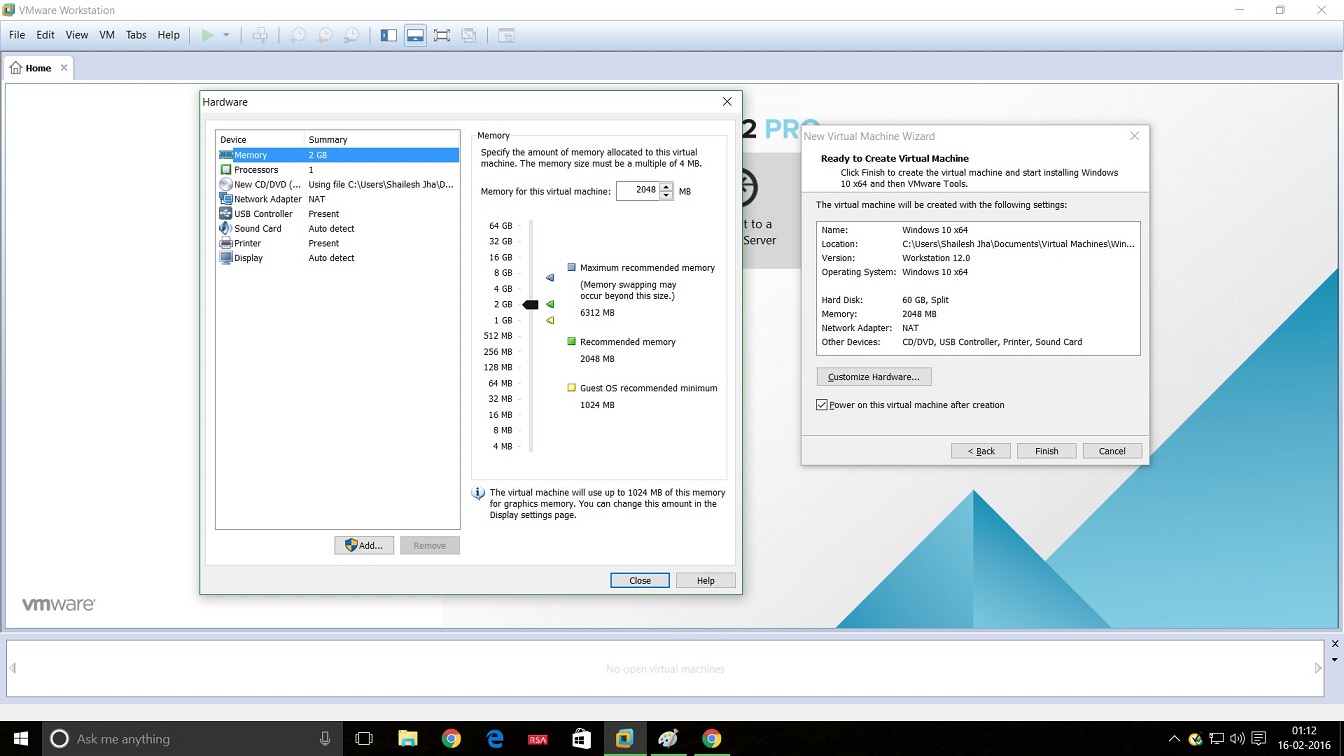Screen dimensions: 1344x756
Task: Open the Tabs menu
Action: 136,35
